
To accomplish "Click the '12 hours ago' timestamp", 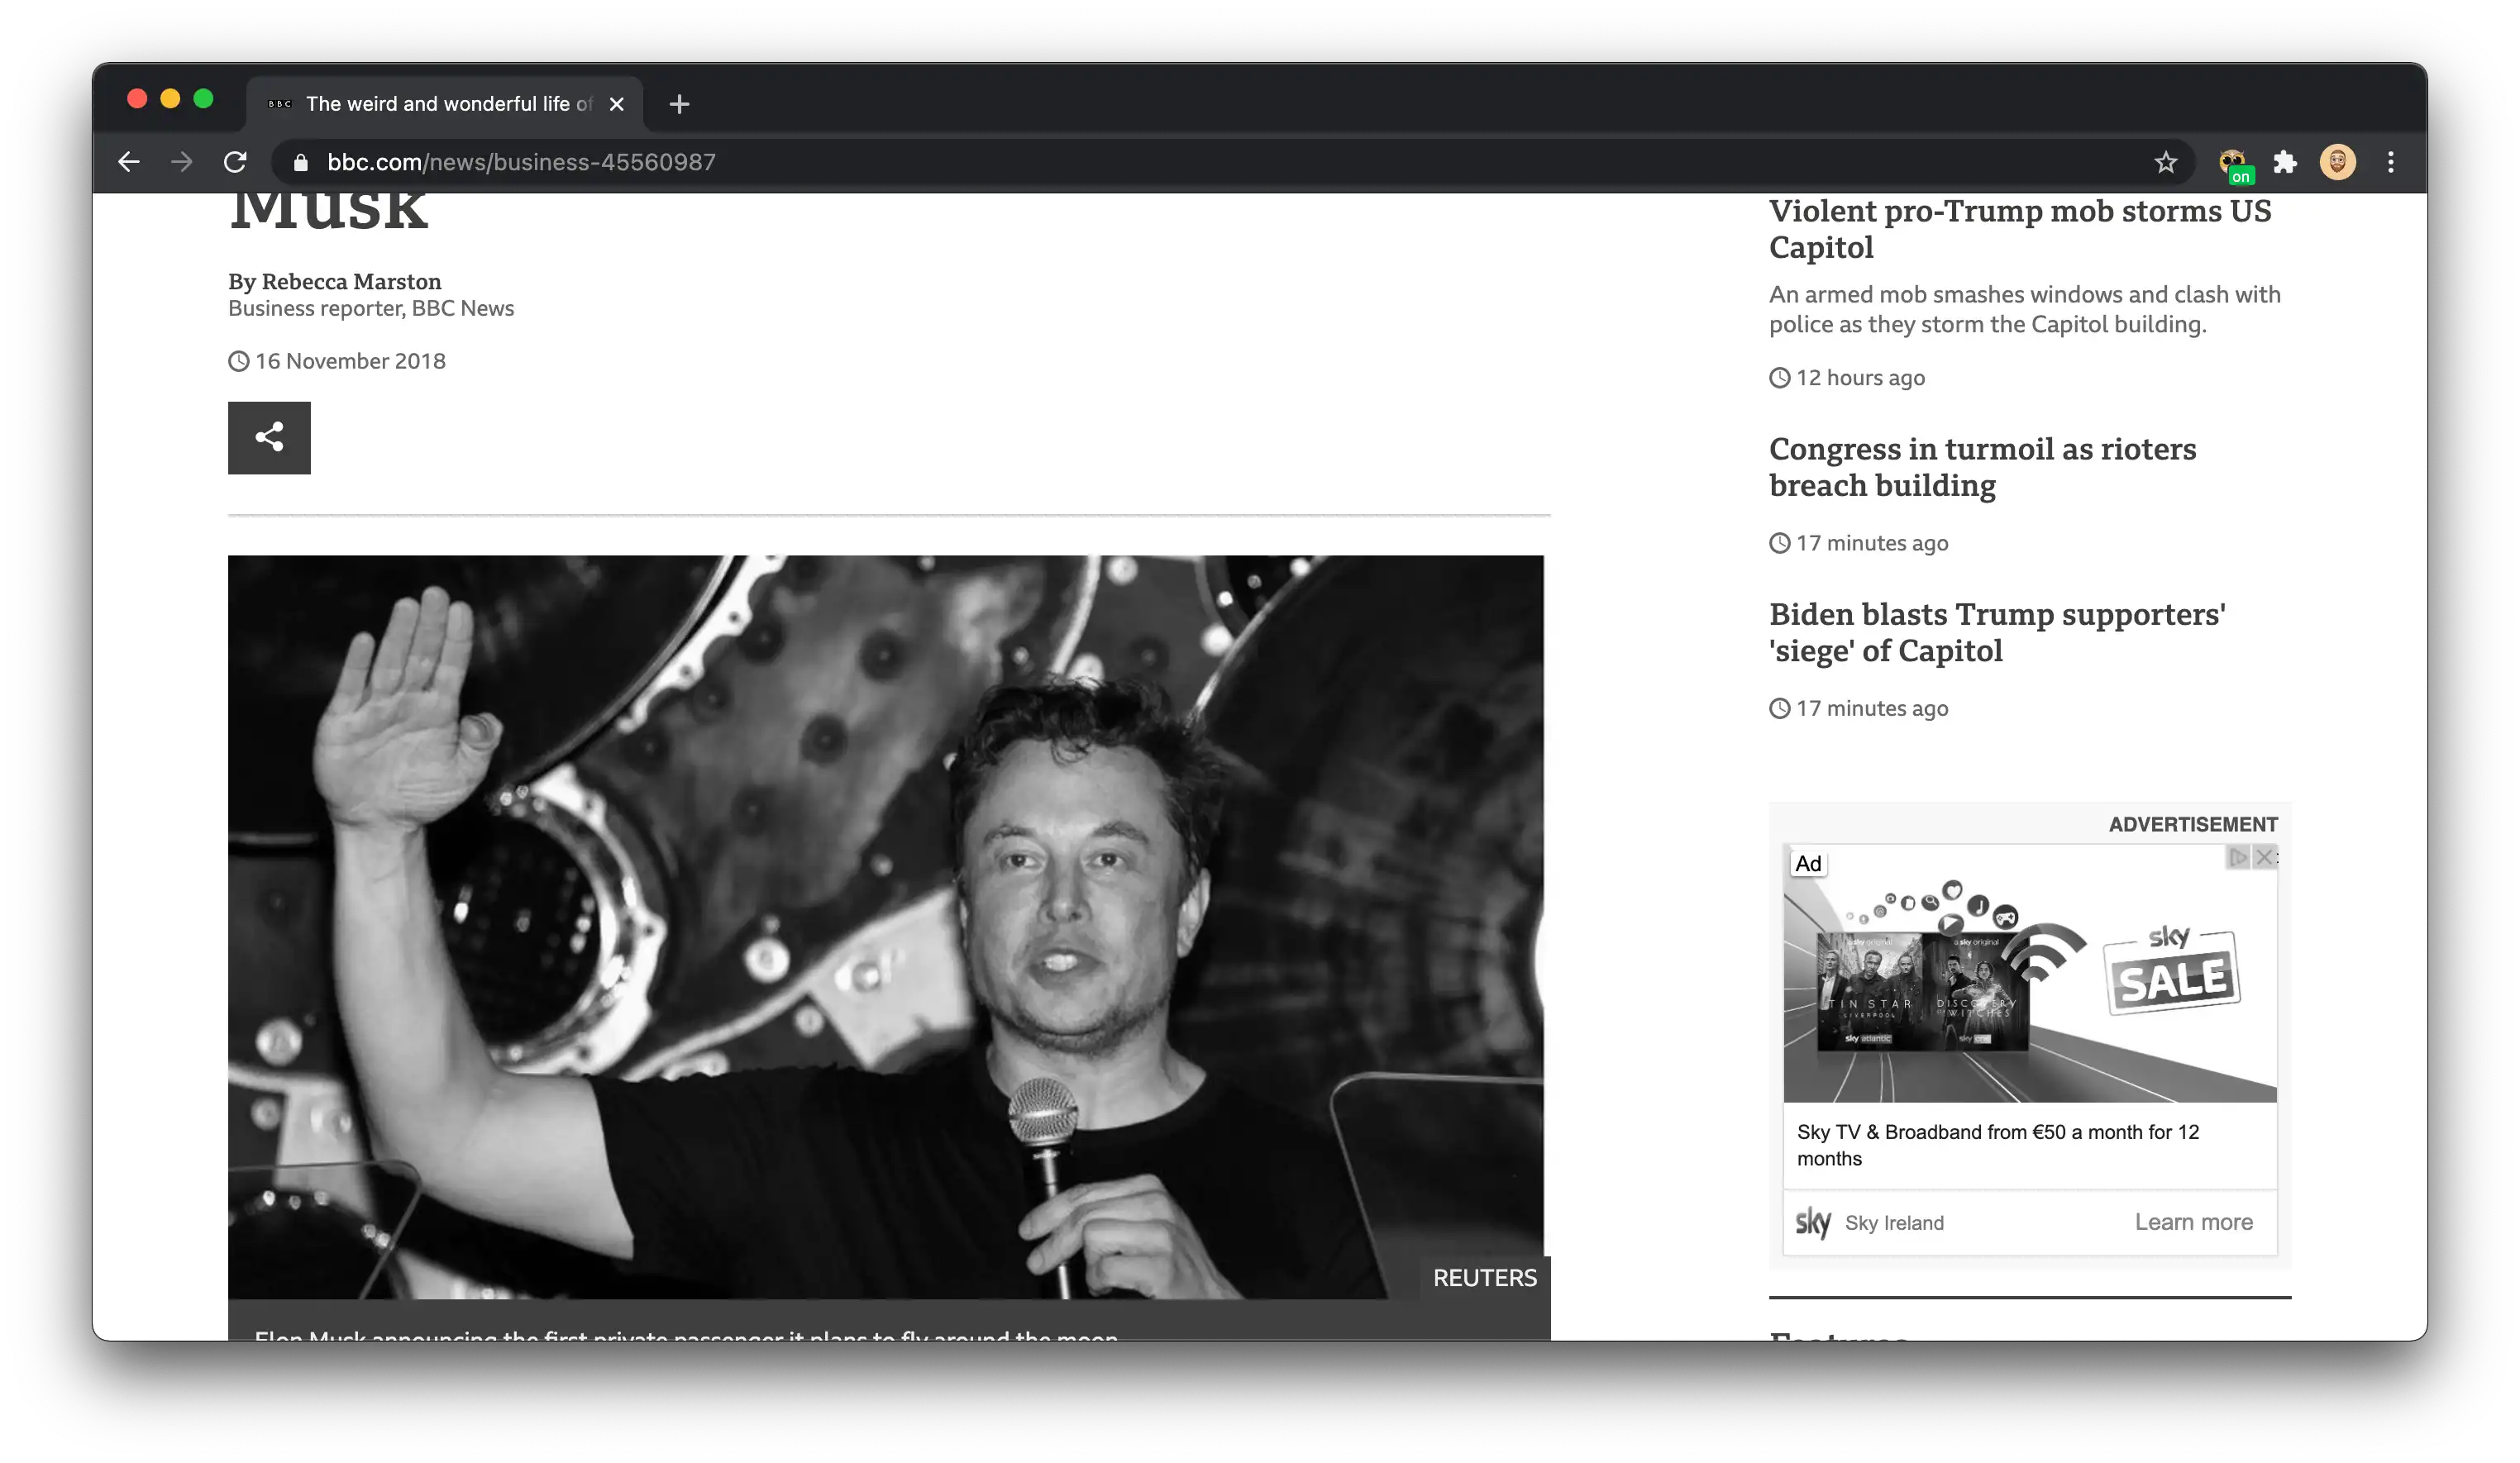I will [x=1860, y=378].
